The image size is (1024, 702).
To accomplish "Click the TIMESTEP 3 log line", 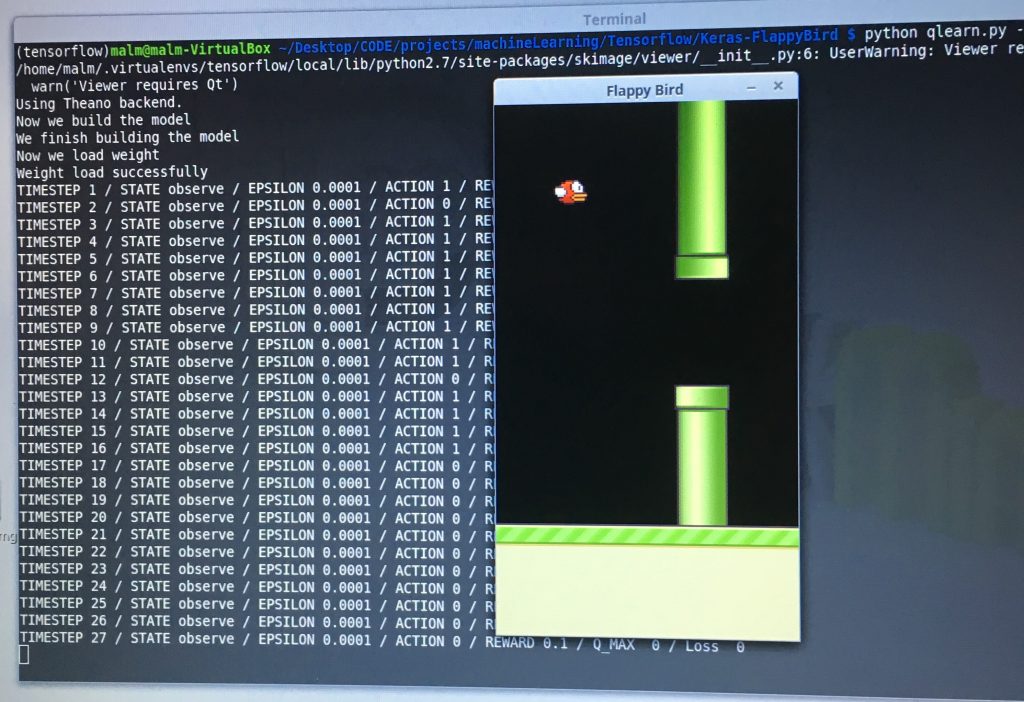I will pyautogui.click(x=255, y=223).
